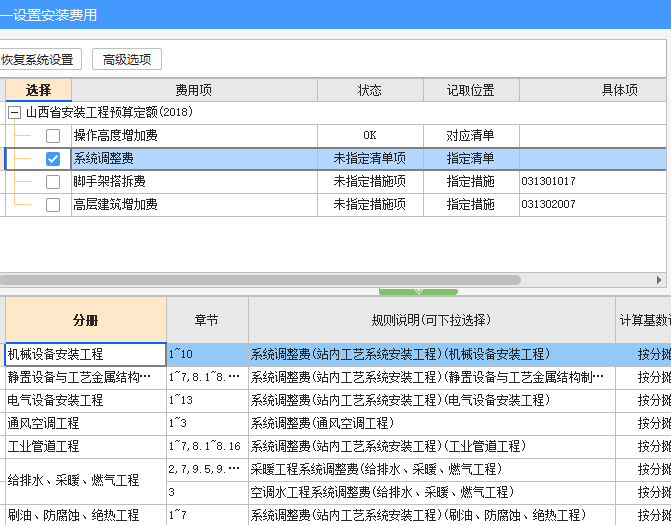
Task: Collapse panel using green splitter handle
Action: click(418, 292)
